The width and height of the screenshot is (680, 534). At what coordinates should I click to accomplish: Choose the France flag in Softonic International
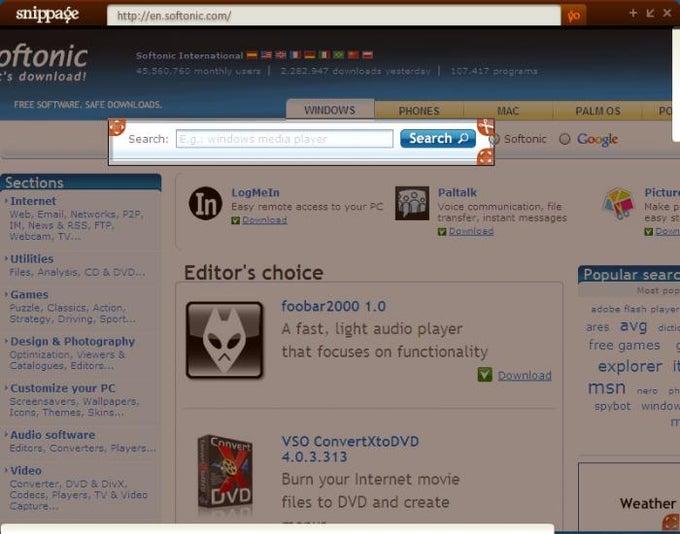point(295,55)
